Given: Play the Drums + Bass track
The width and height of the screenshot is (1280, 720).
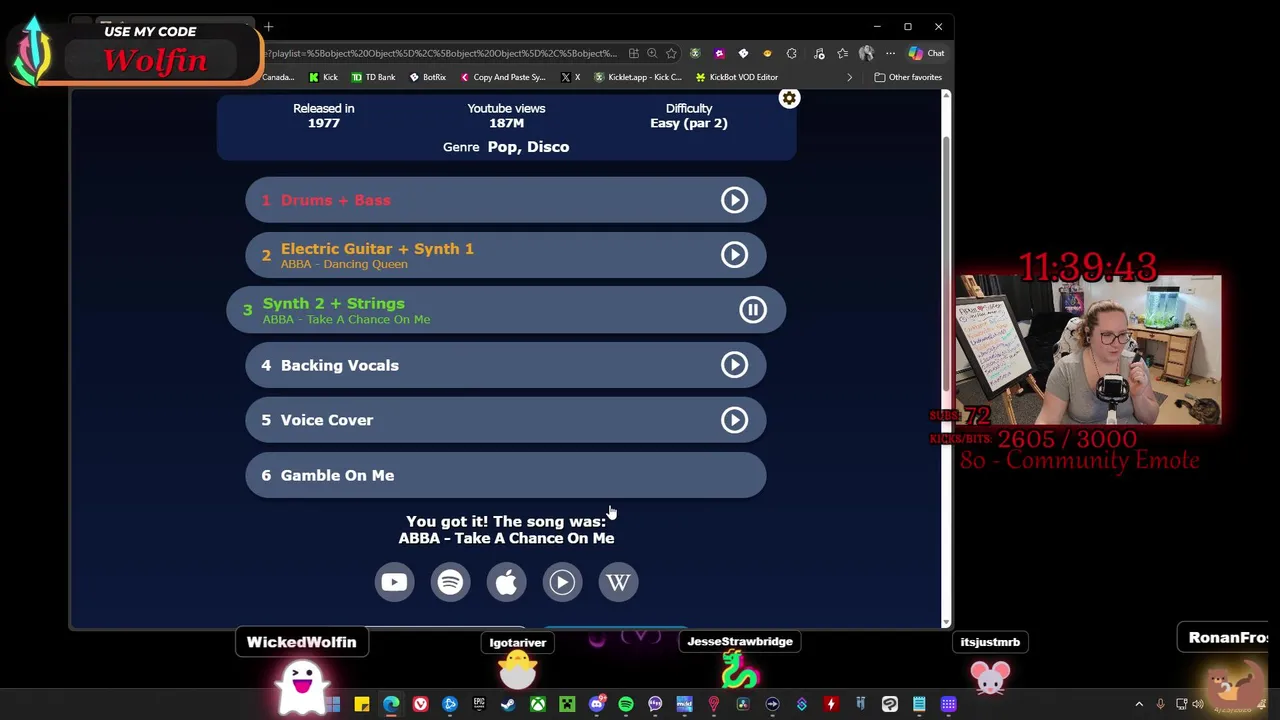Looking at the screenshot, I should point(734,200).
